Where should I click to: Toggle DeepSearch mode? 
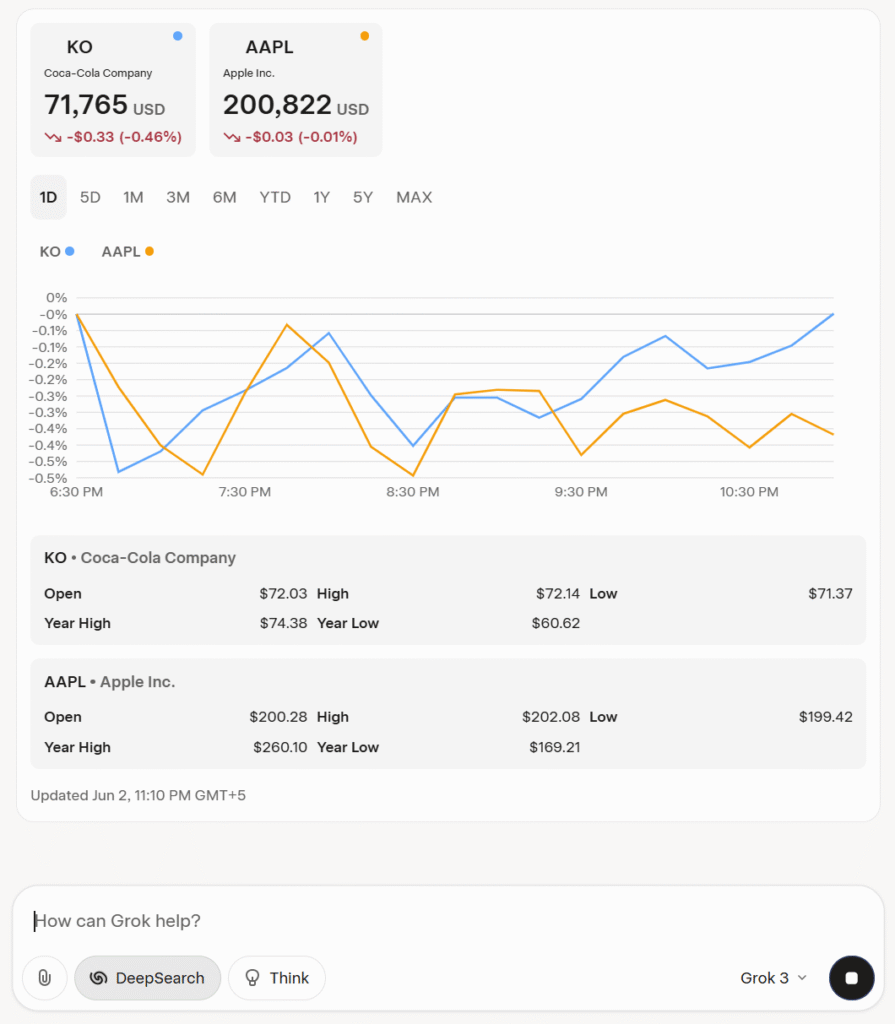tap(148, 978)
